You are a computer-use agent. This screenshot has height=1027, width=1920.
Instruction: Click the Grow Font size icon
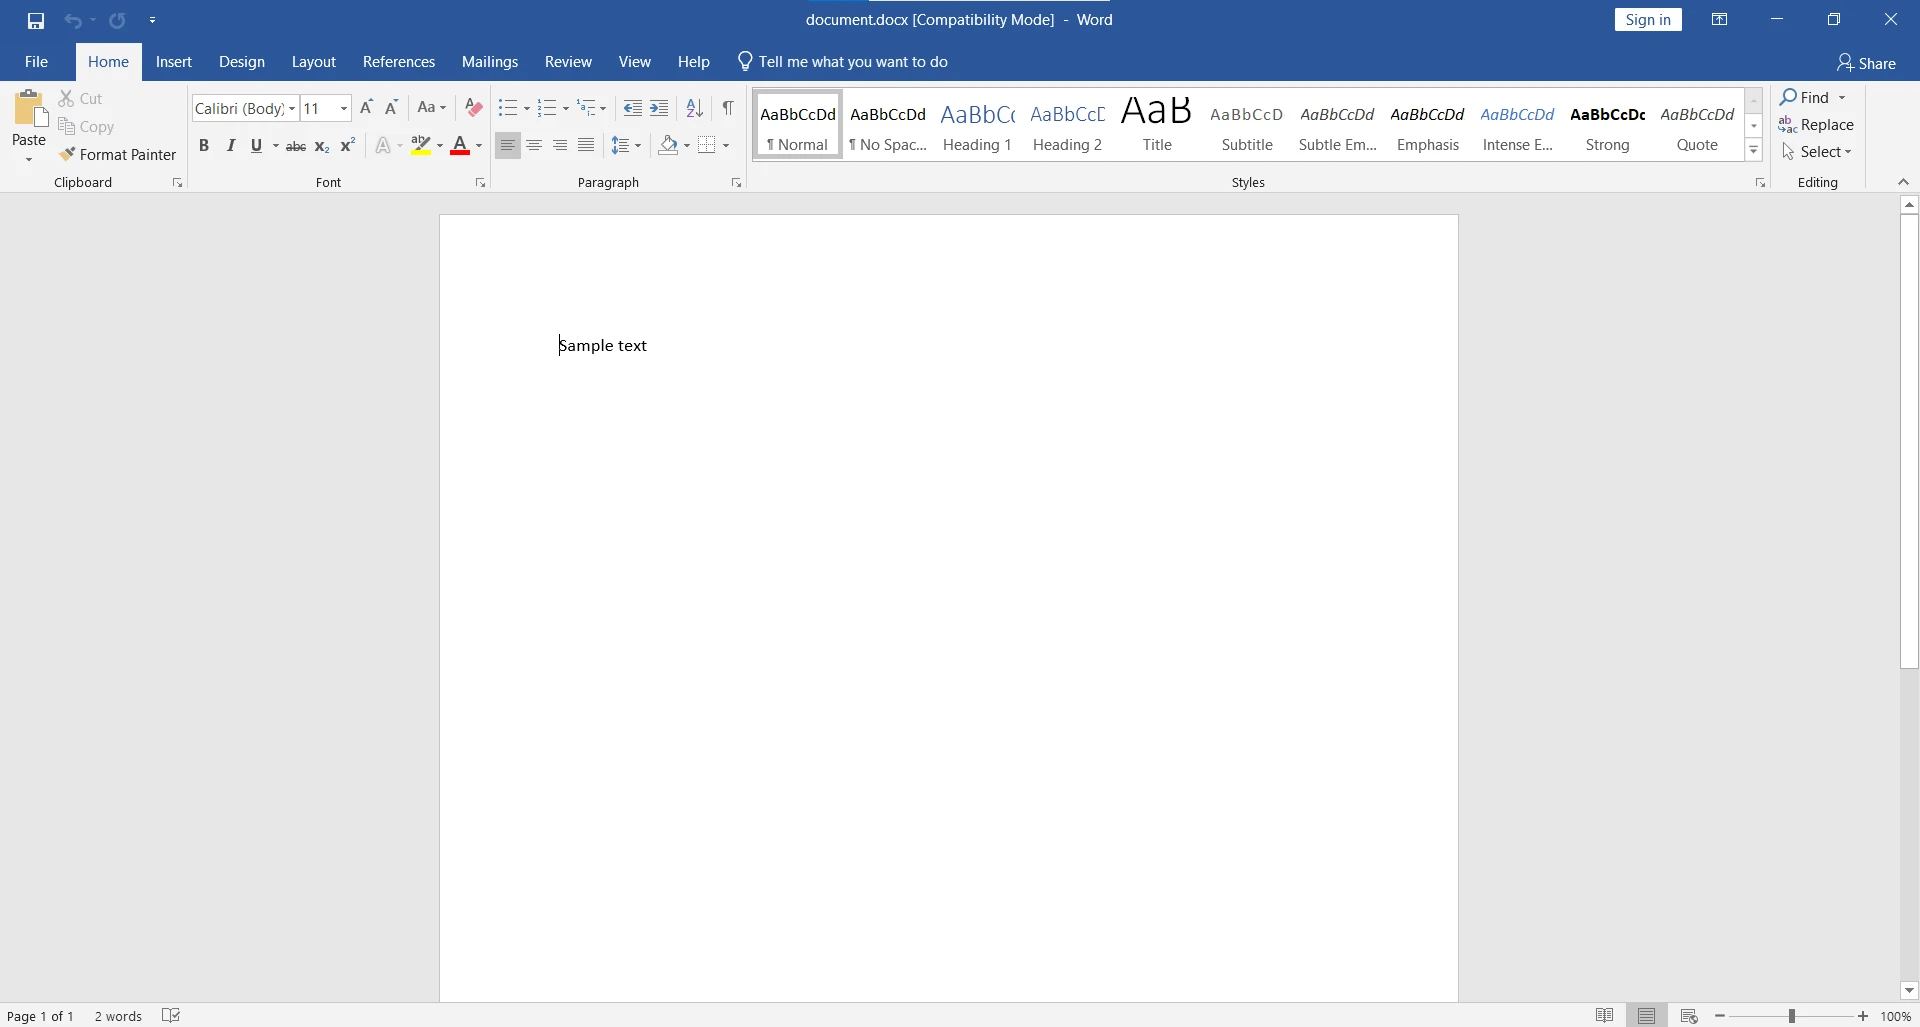[366, 108]
